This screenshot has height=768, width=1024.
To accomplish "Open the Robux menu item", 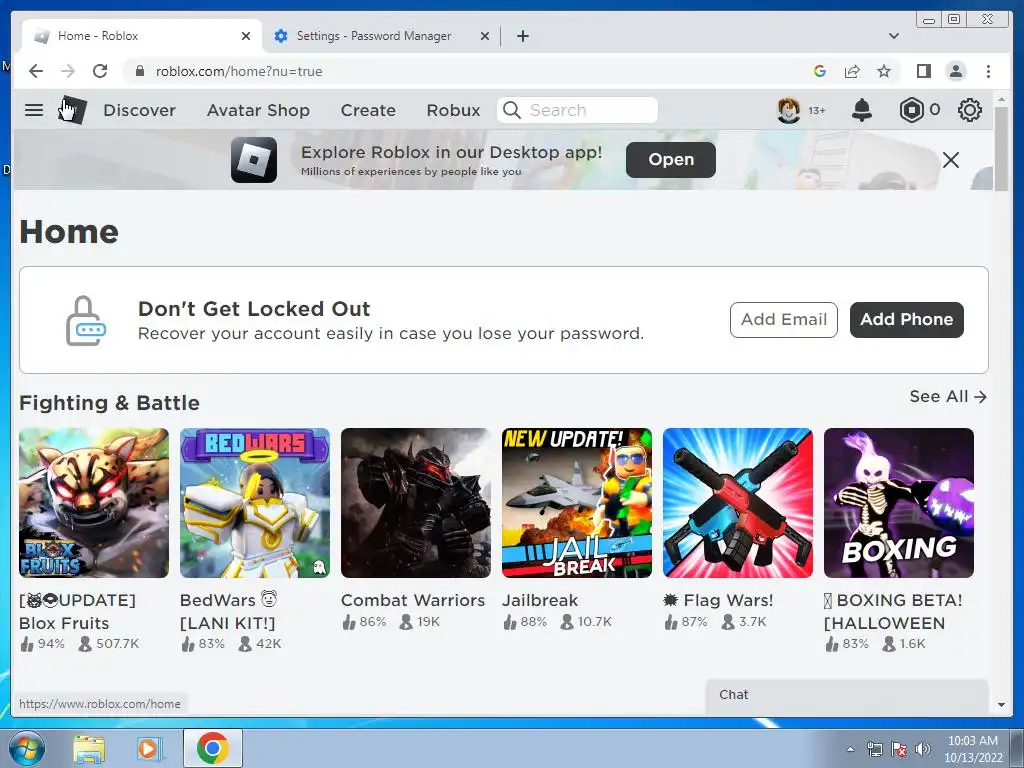I will 453,110.
